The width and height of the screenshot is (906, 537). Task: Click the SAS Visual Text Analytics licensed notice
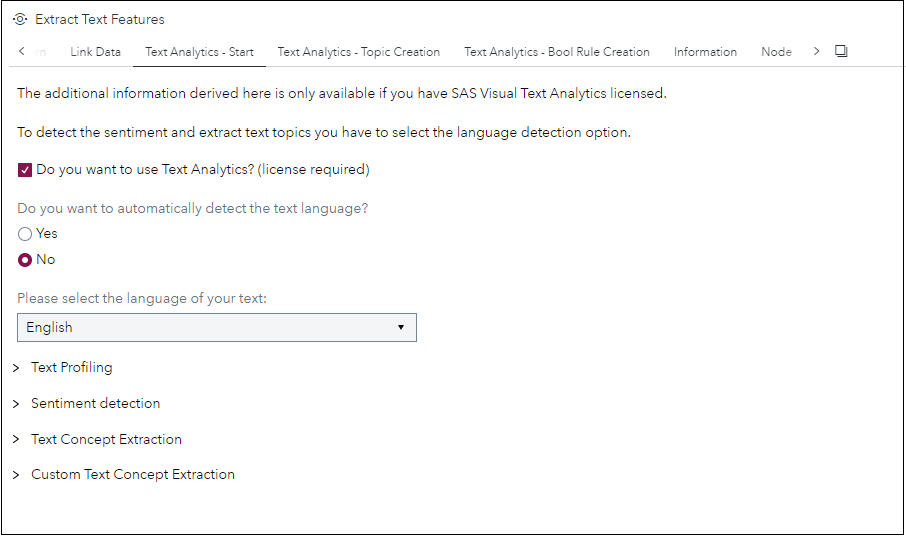coord(342,93)
